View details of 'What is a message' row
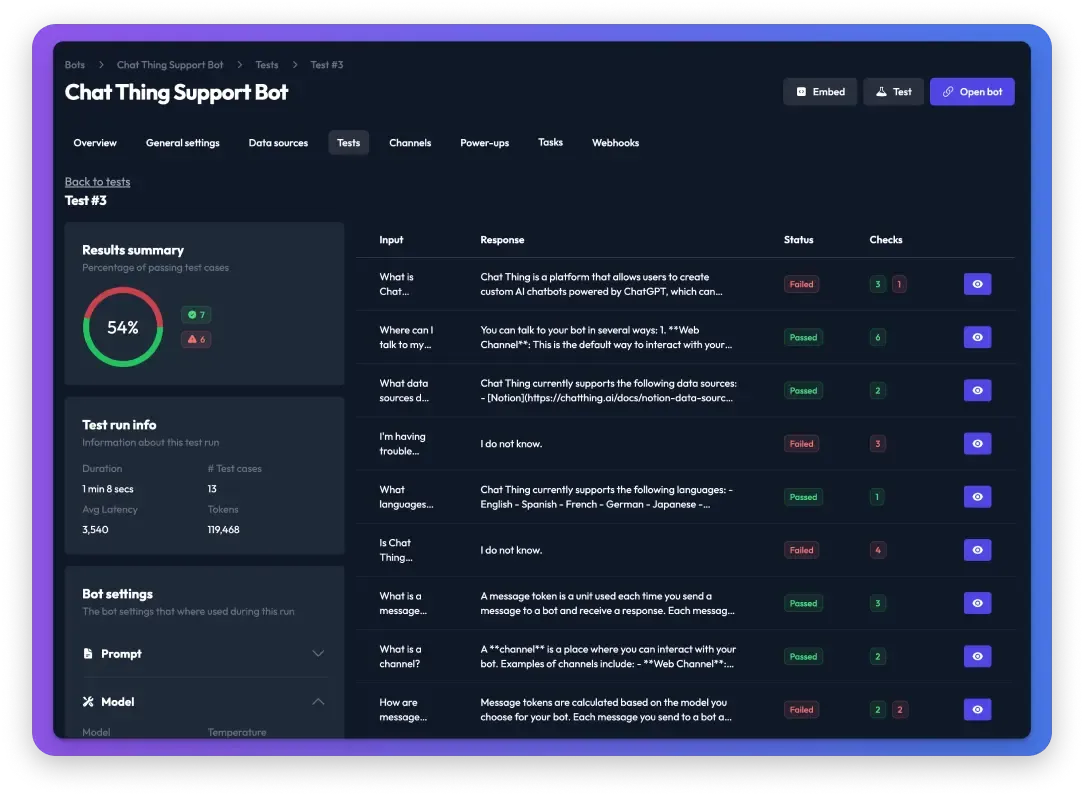This screenshot has width=1084, height=796. 978,604
